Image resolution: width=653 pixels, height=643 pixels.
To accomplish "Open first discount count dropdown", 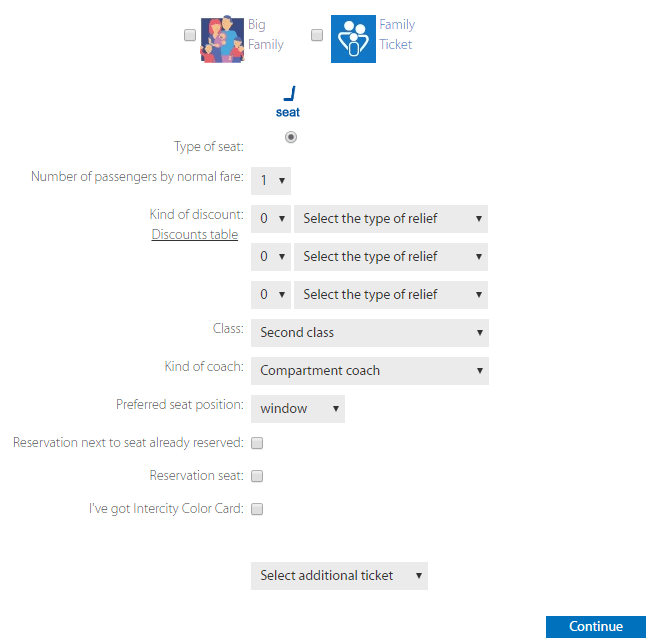I will tap(271, 219).
